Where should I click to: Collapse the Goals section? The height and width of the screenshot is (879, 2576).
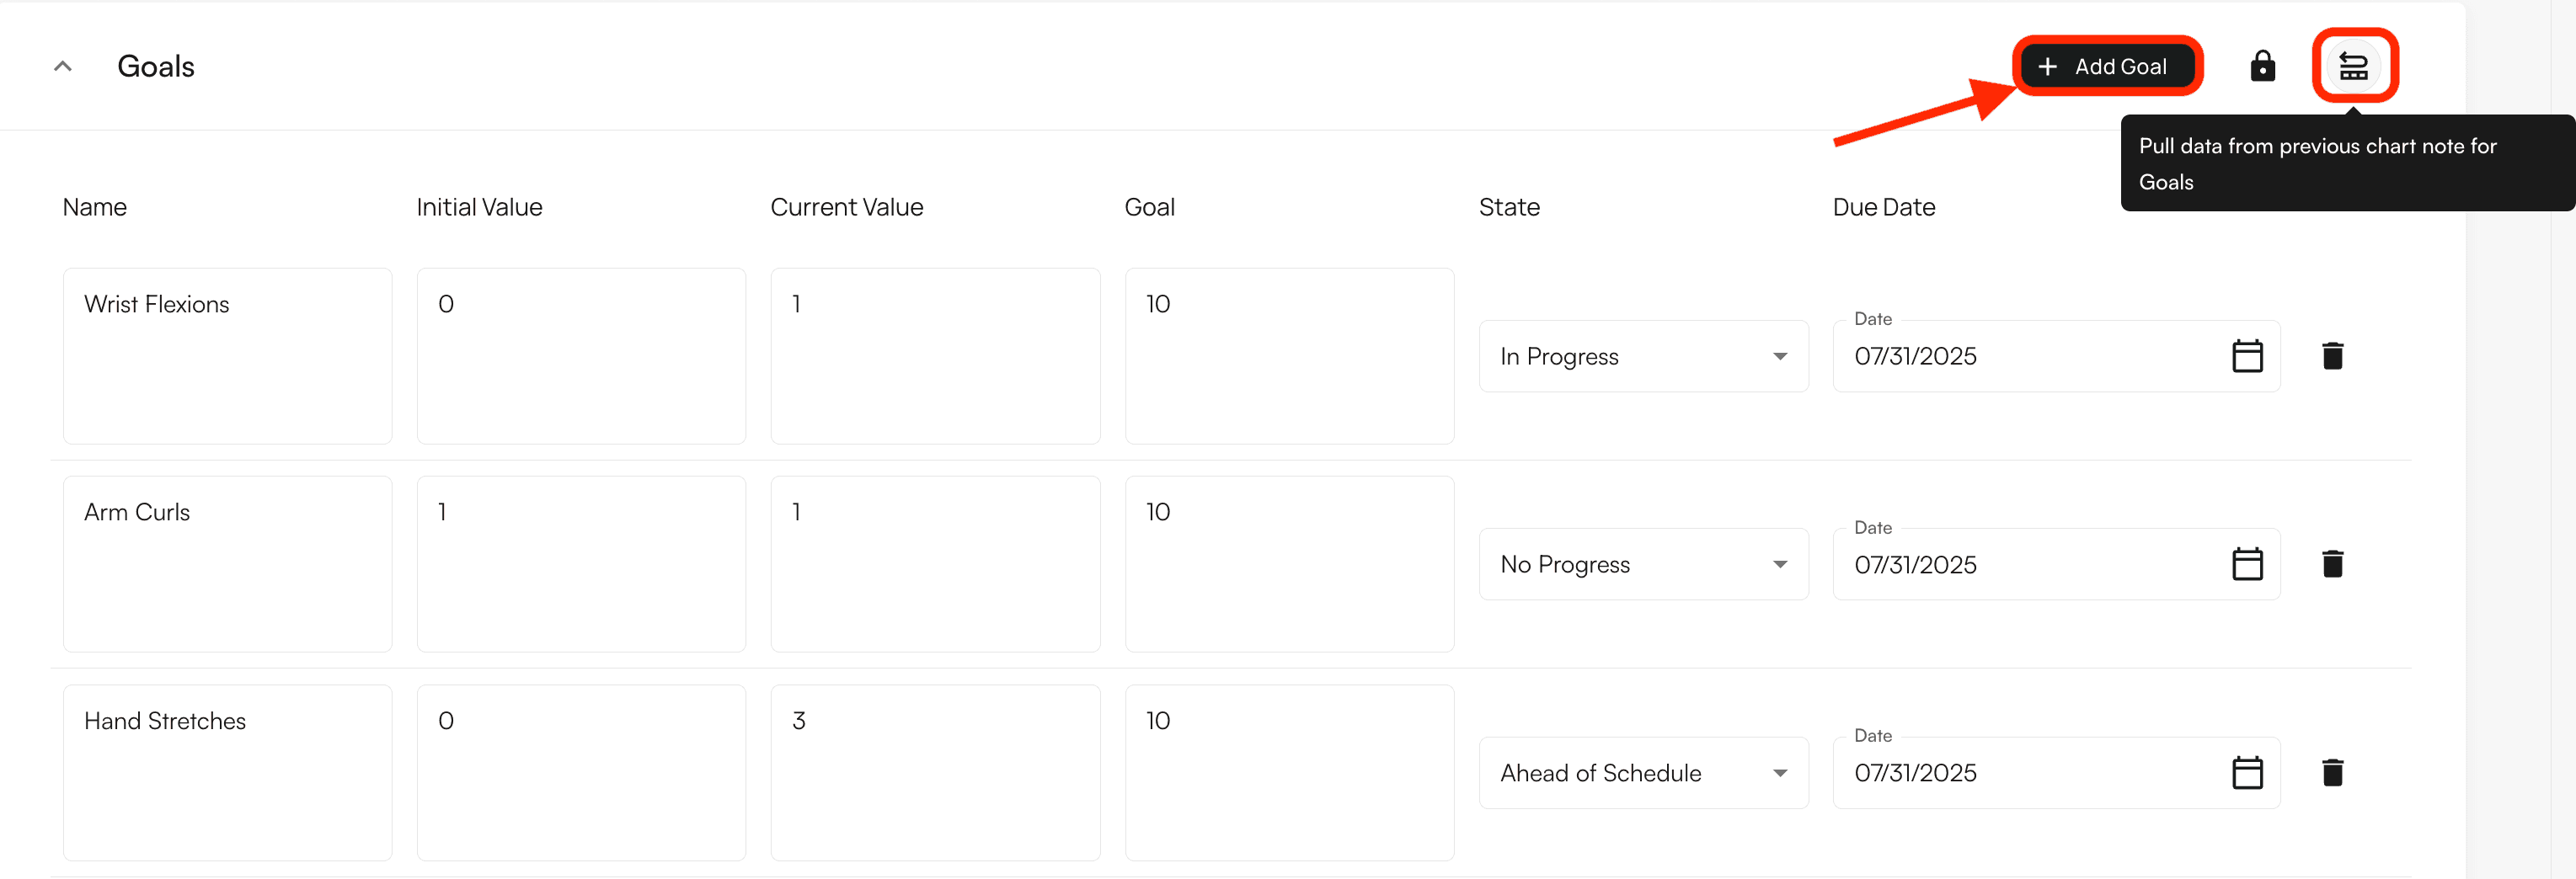click(62, 65)
